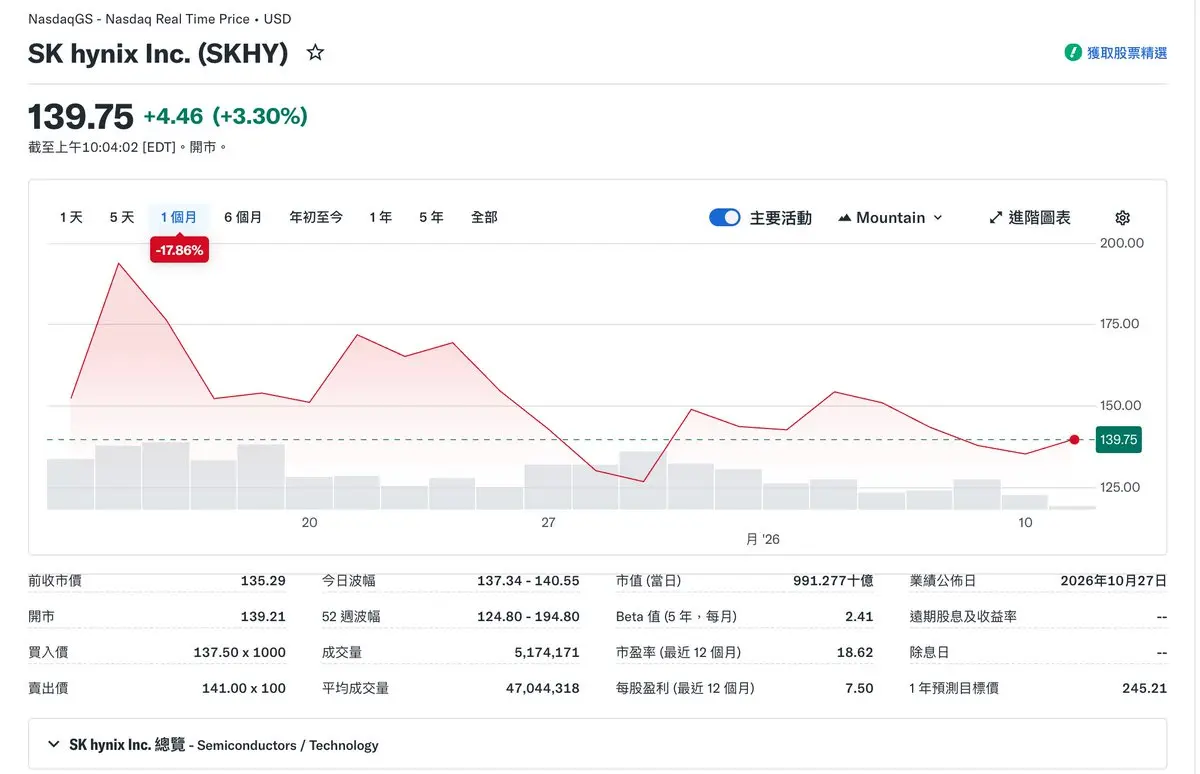
Task: Add SKHY to watchlist with star icon
Action: click(x=315, y=53)
